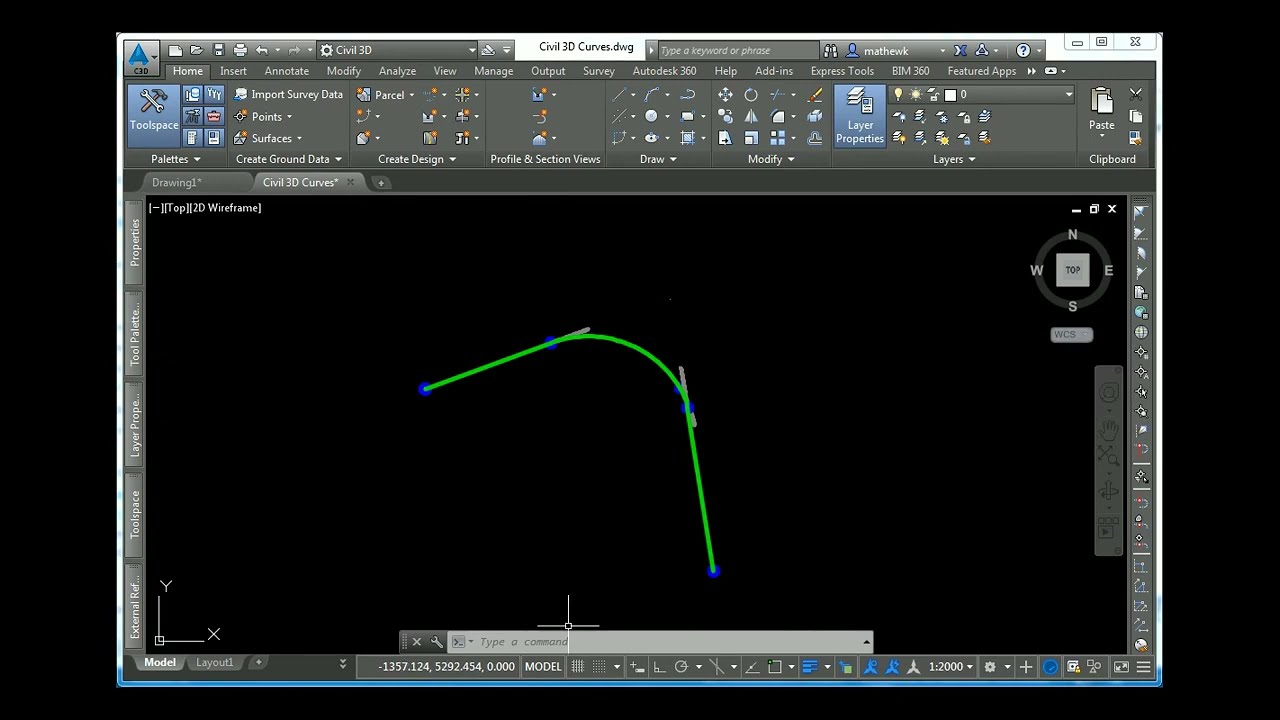The image size is (1280, 720).
Task: Select the Hatch tool in Draw panel
Action: (687, 138)
